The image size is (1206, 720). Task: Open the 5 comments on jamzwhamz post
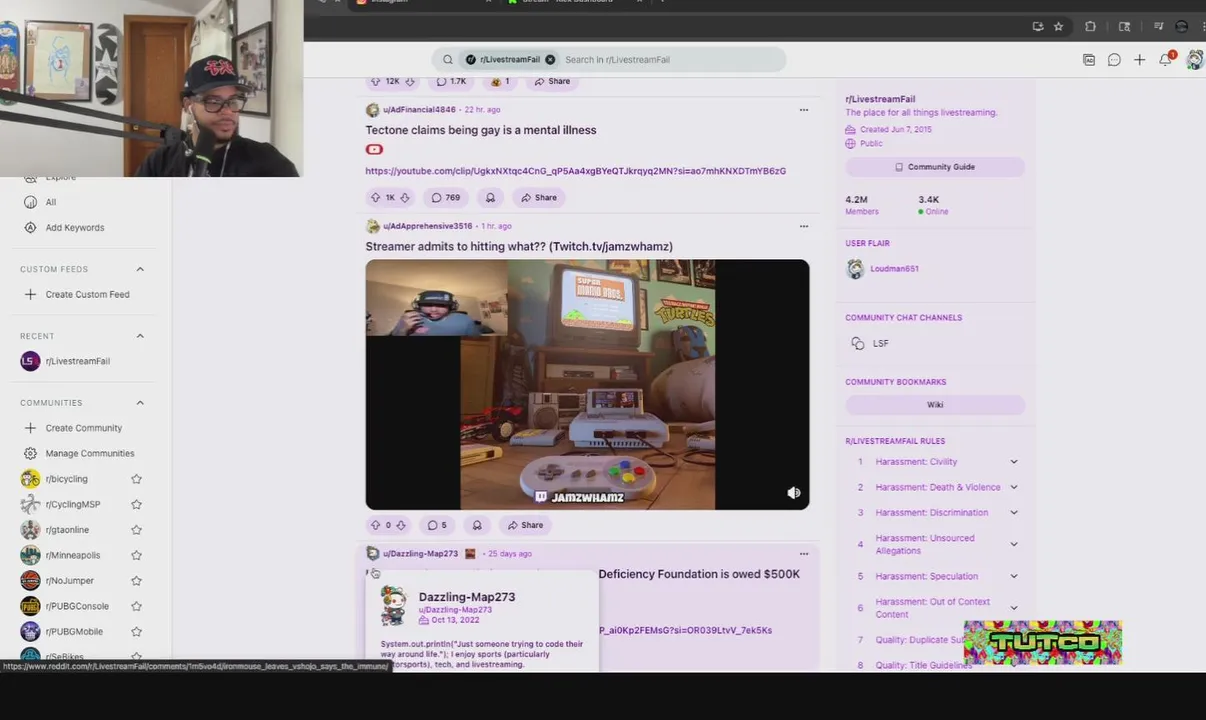(x=437, y=525)
